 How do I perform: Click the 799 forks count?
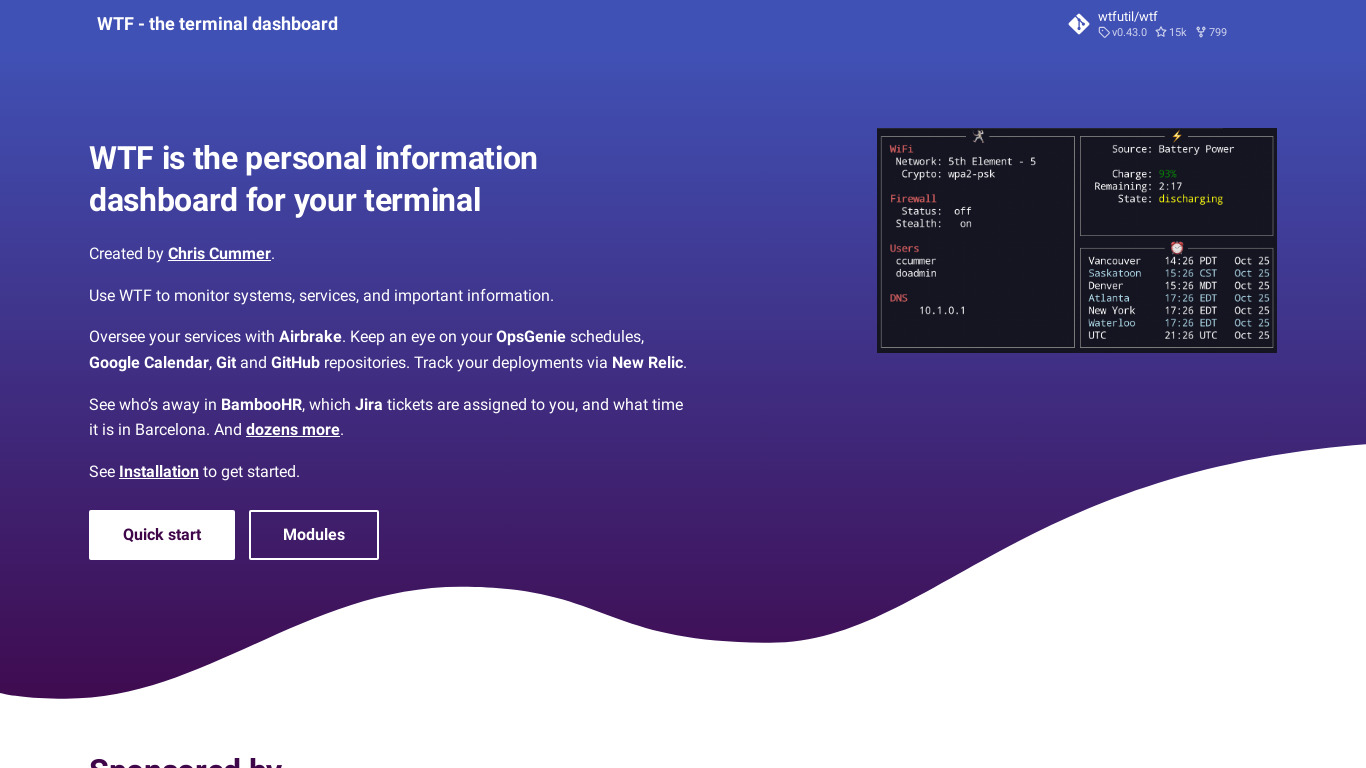point(1218,33)
